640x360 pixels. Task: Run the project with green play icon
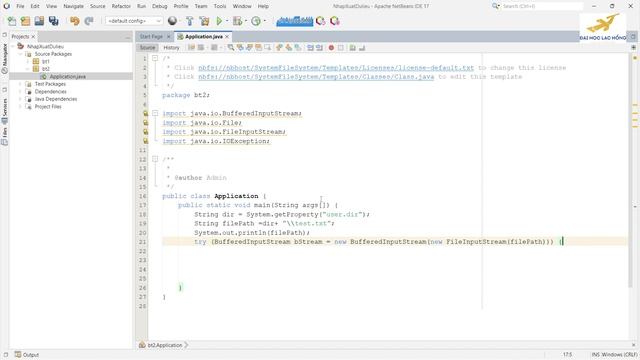point(219,21)
